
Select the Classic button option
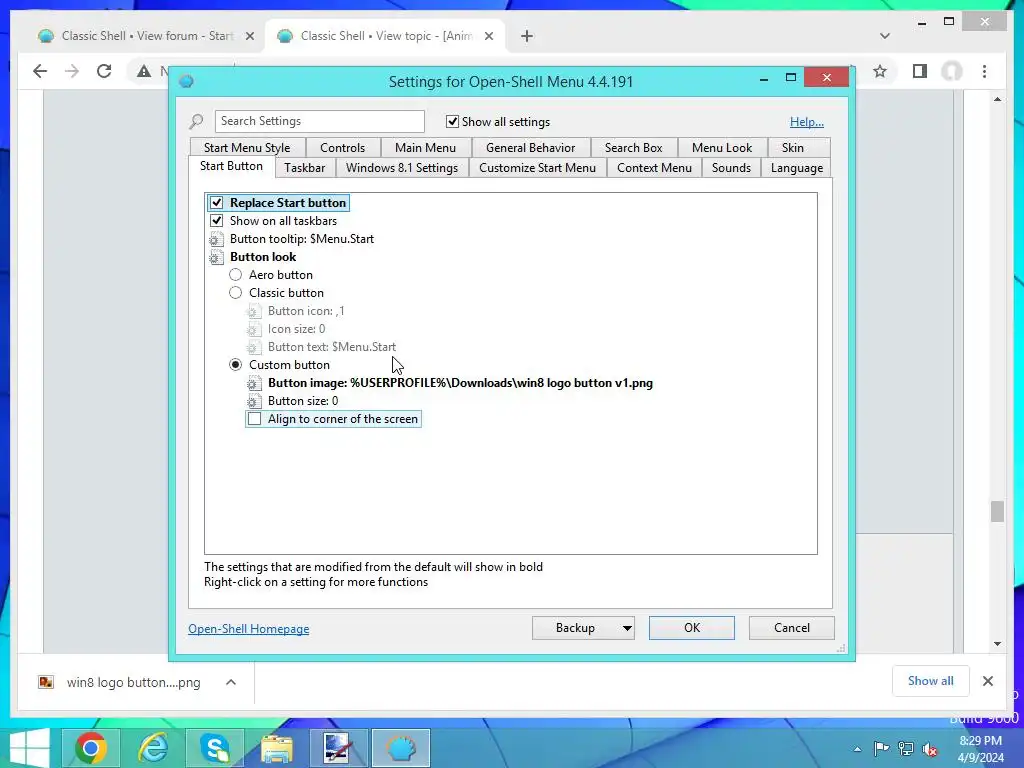[235, 293]
